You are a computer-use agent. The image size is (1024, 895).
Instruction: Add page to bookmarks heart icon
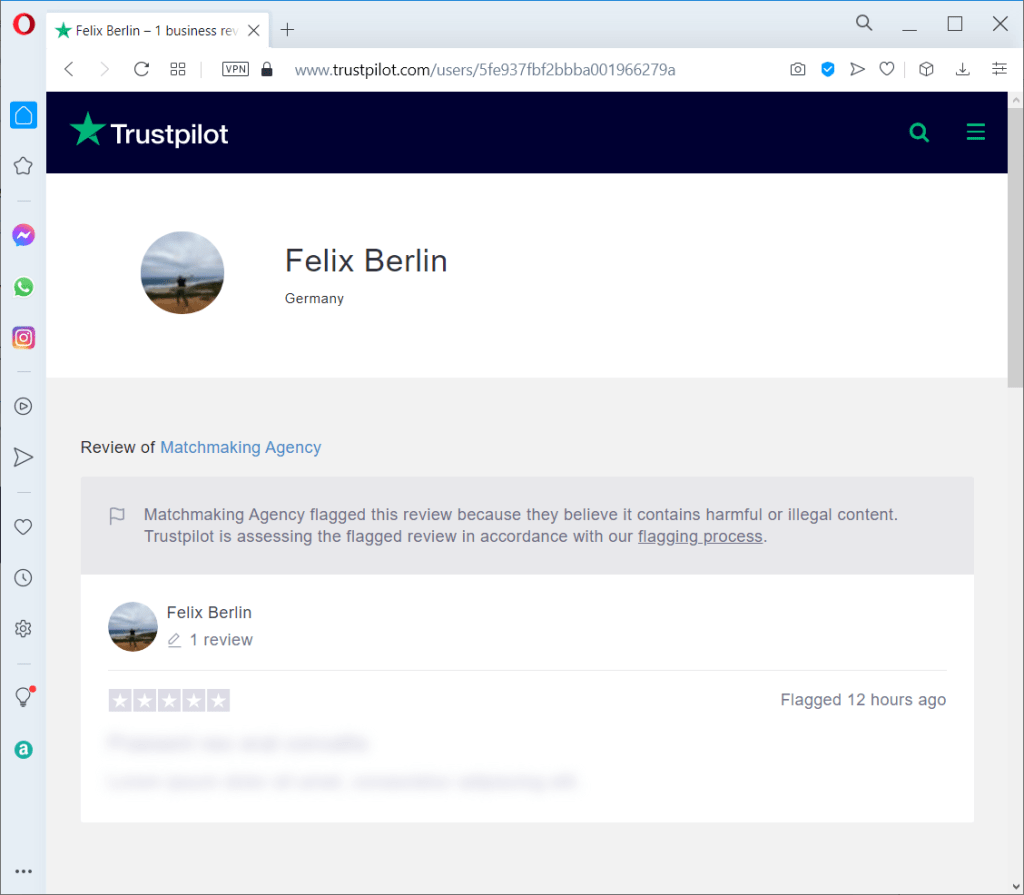tap(886, 69)
